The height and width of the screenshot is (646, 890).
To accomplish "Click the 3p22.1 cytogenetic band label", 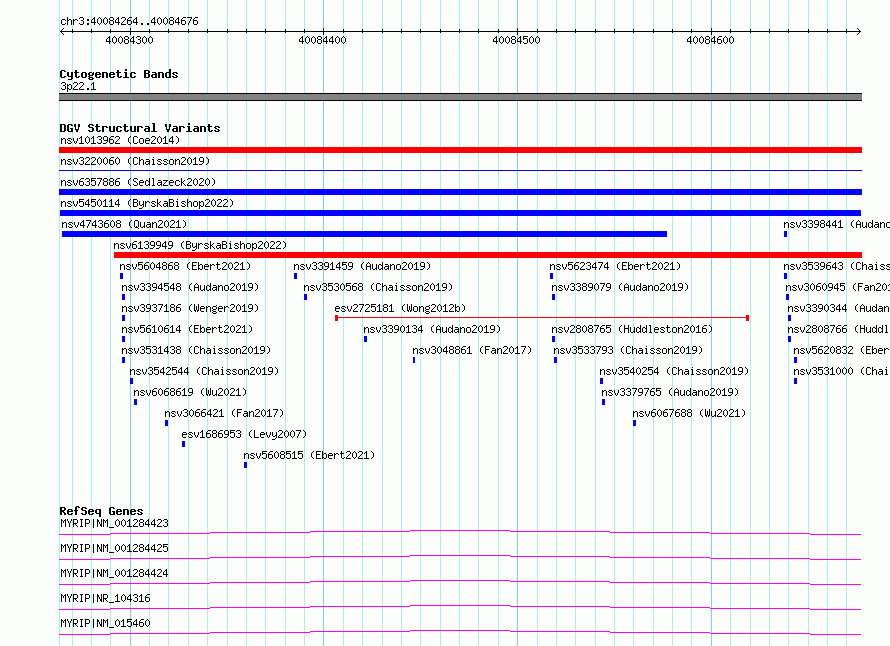I will [x=78, y=86].
